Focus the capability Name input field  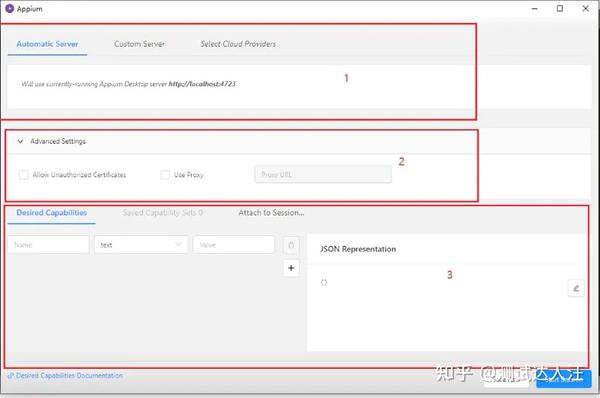click(x=49, y=245)
